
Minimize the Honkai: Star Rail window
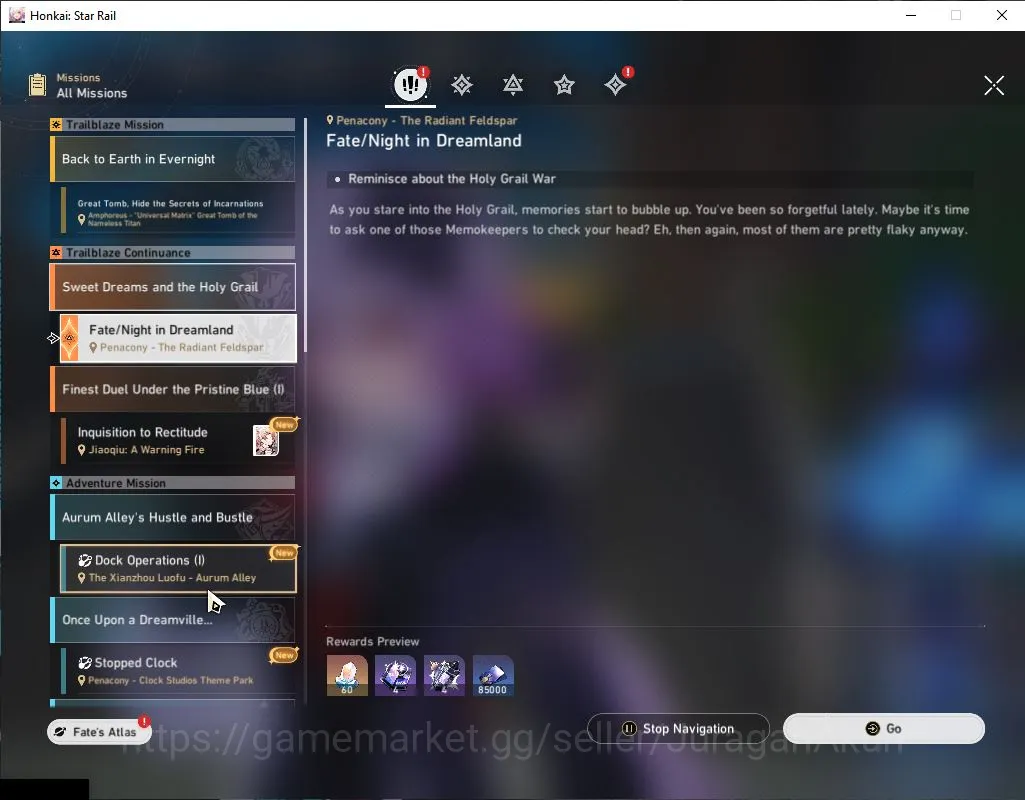[x=911, y=15]
